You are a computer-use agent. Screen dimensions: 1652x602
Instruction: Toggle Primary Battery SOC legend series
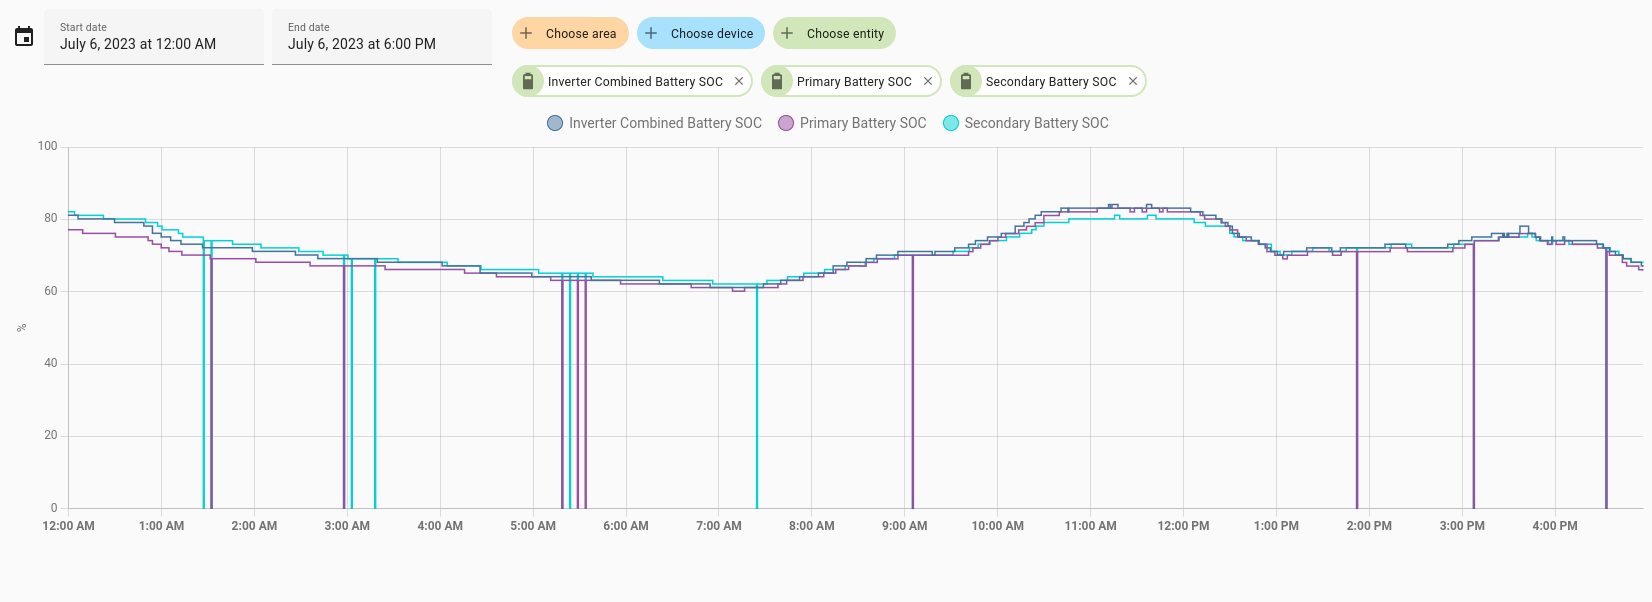pyautogui.click(x=852, y=123)
